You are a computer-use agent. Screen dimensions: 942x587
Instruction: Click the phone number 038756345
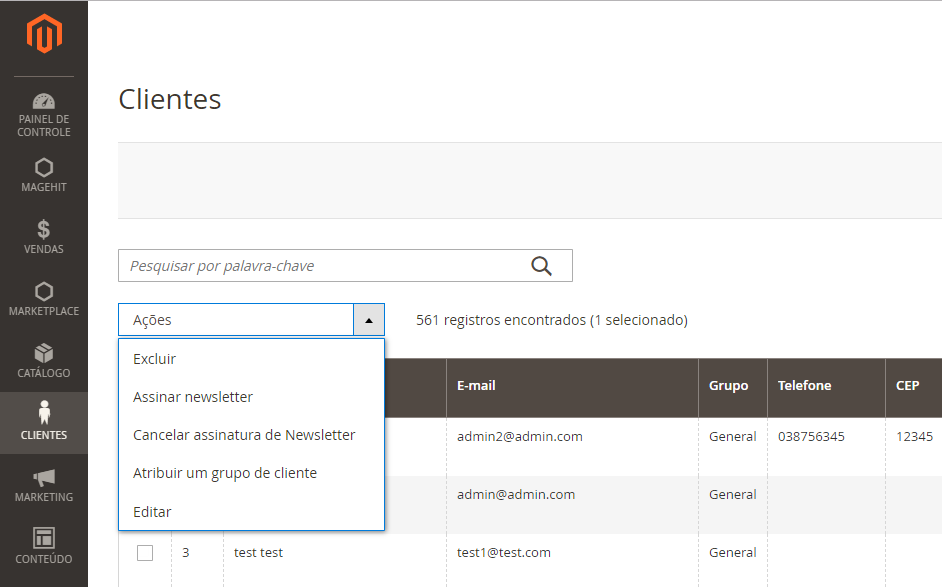click(x=811, y=437)
